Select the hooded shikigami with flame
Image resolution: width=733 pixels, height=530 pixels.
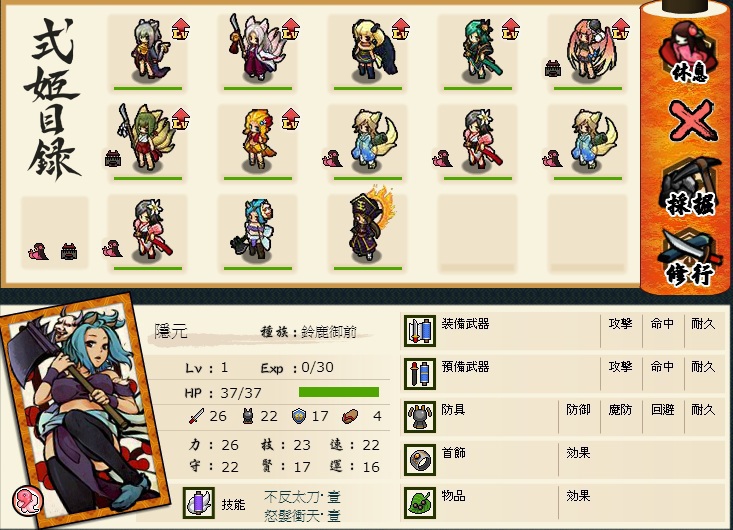pyautogui.click(x=370, y=223)
